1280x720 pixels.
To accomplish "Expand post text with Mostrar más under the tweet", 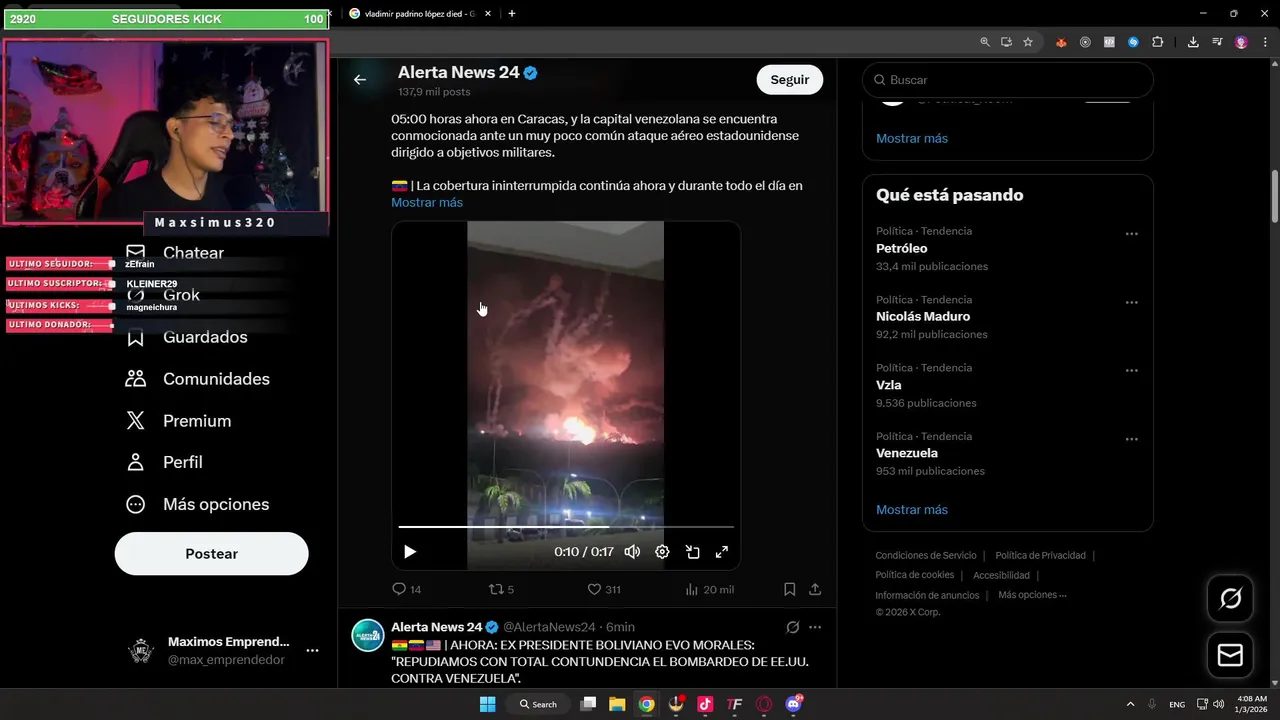I will tap(427, 202).
